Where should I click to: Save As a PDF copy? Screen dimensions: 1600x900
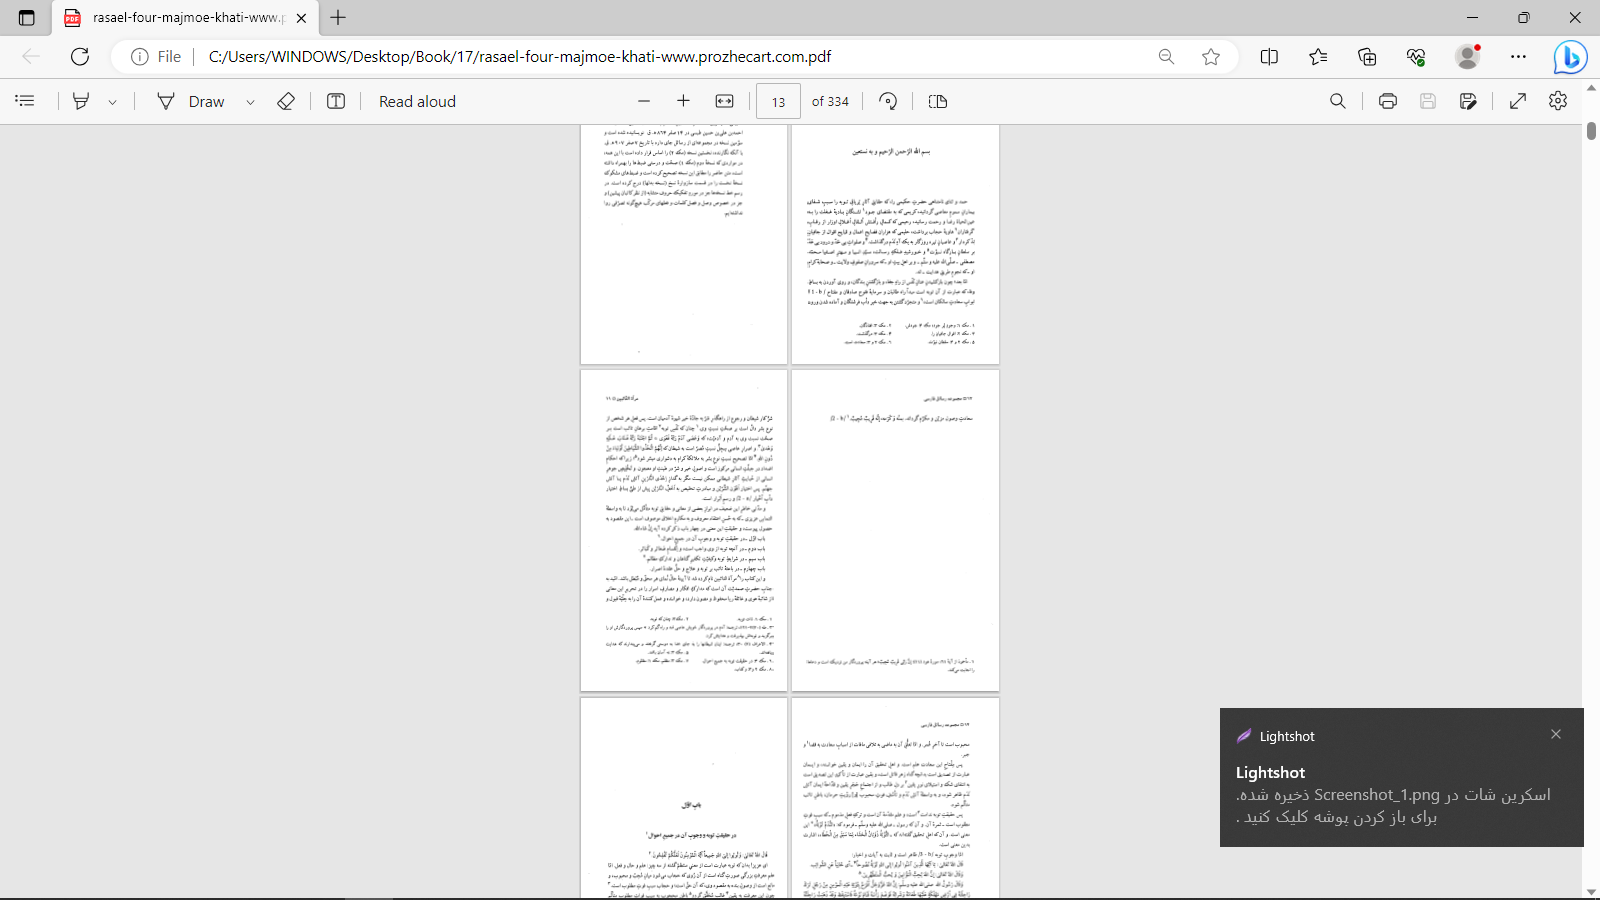point(1468,101)
